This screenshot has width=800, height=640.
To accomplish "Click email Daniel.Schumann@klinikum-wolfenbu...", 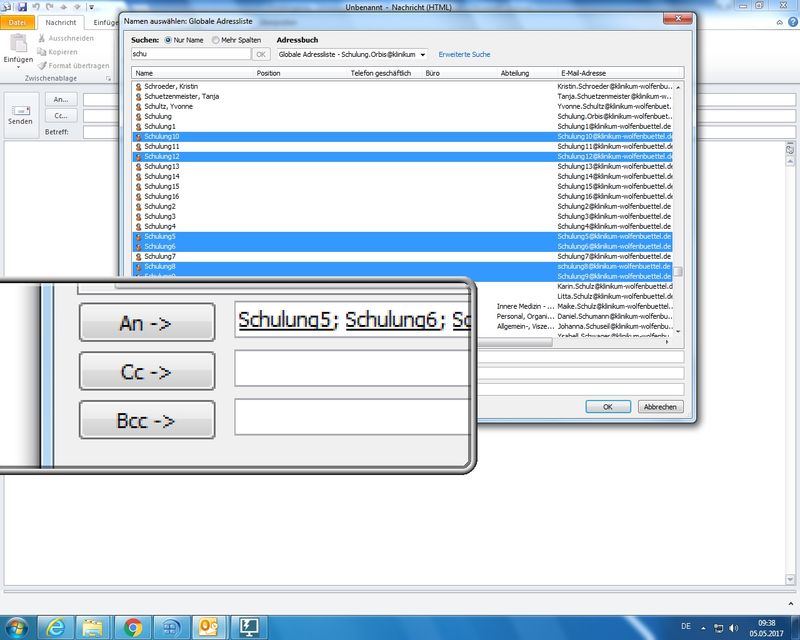I will coord(614,316).
